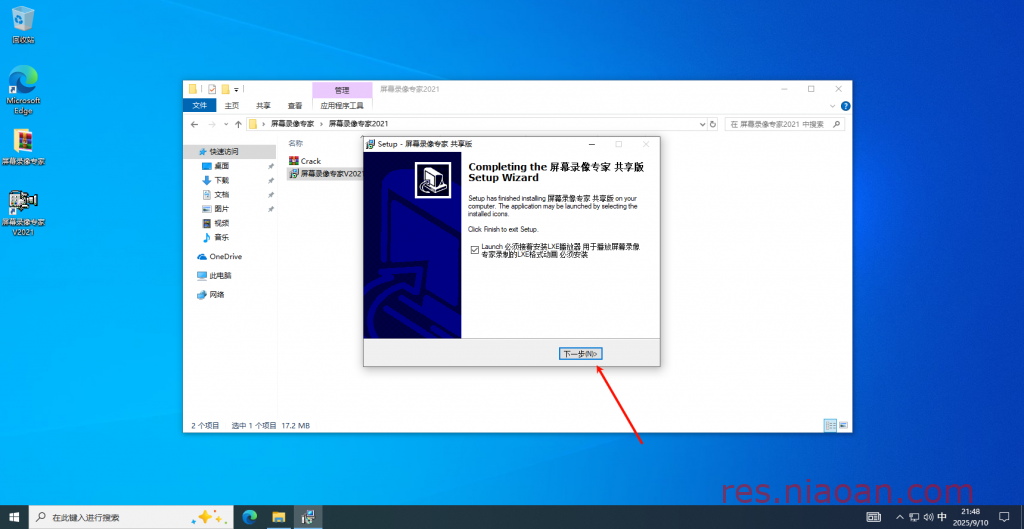
Task: Open the 共享 ribbon tab
Action: coord(263,105)
